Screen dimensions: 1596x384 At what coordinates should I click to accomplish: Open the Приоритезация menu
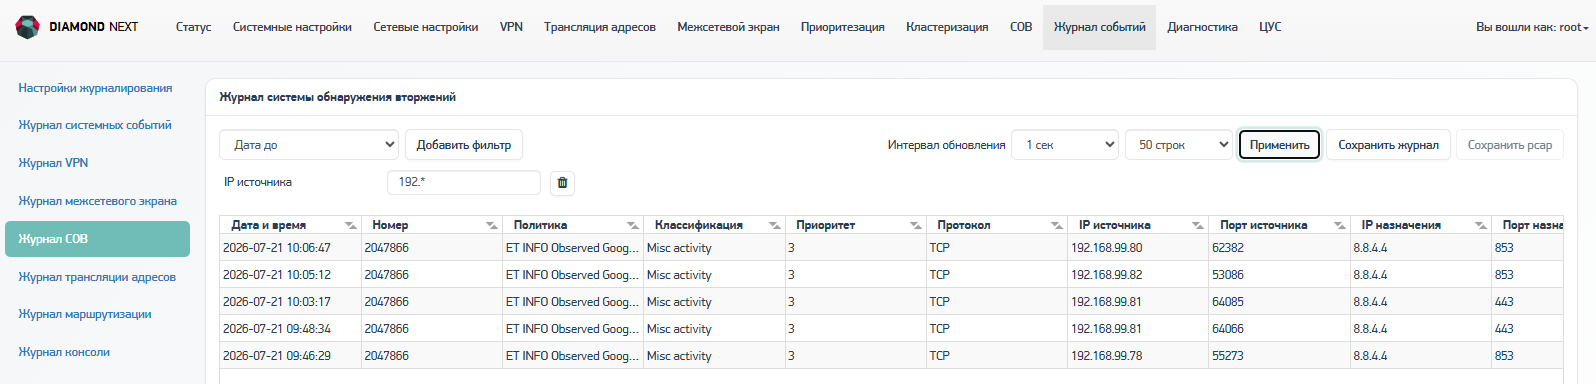pos(842,27)
